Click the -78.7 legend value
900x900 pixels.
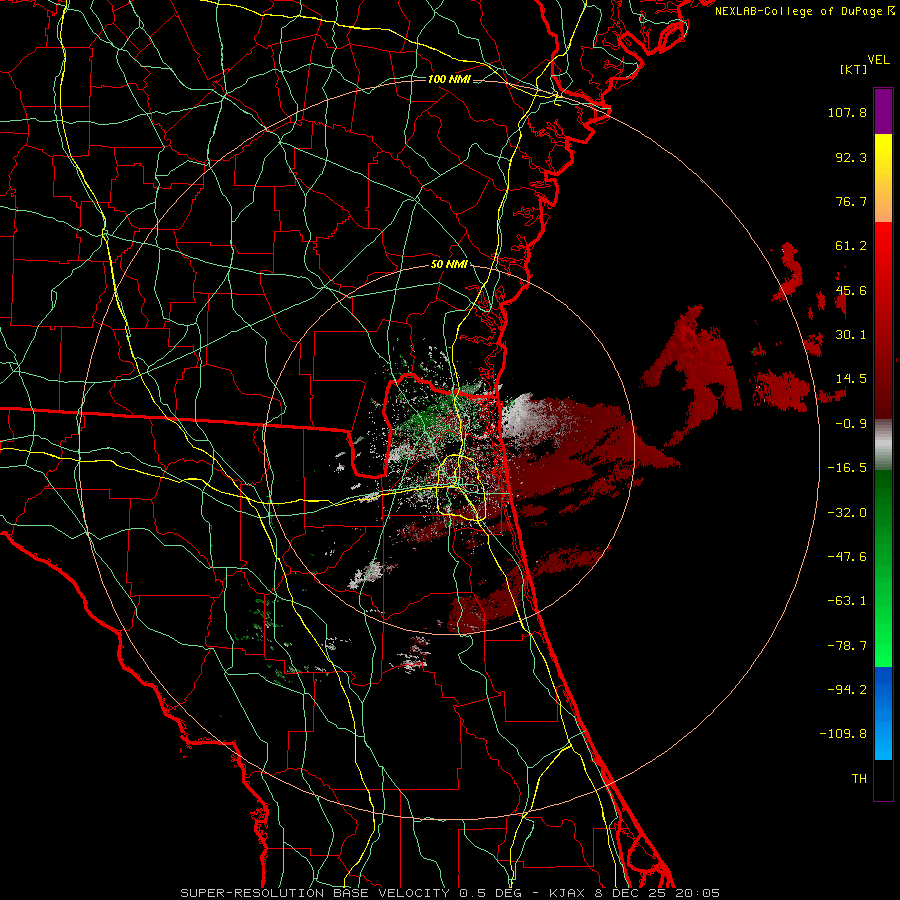tap(847, 646)
